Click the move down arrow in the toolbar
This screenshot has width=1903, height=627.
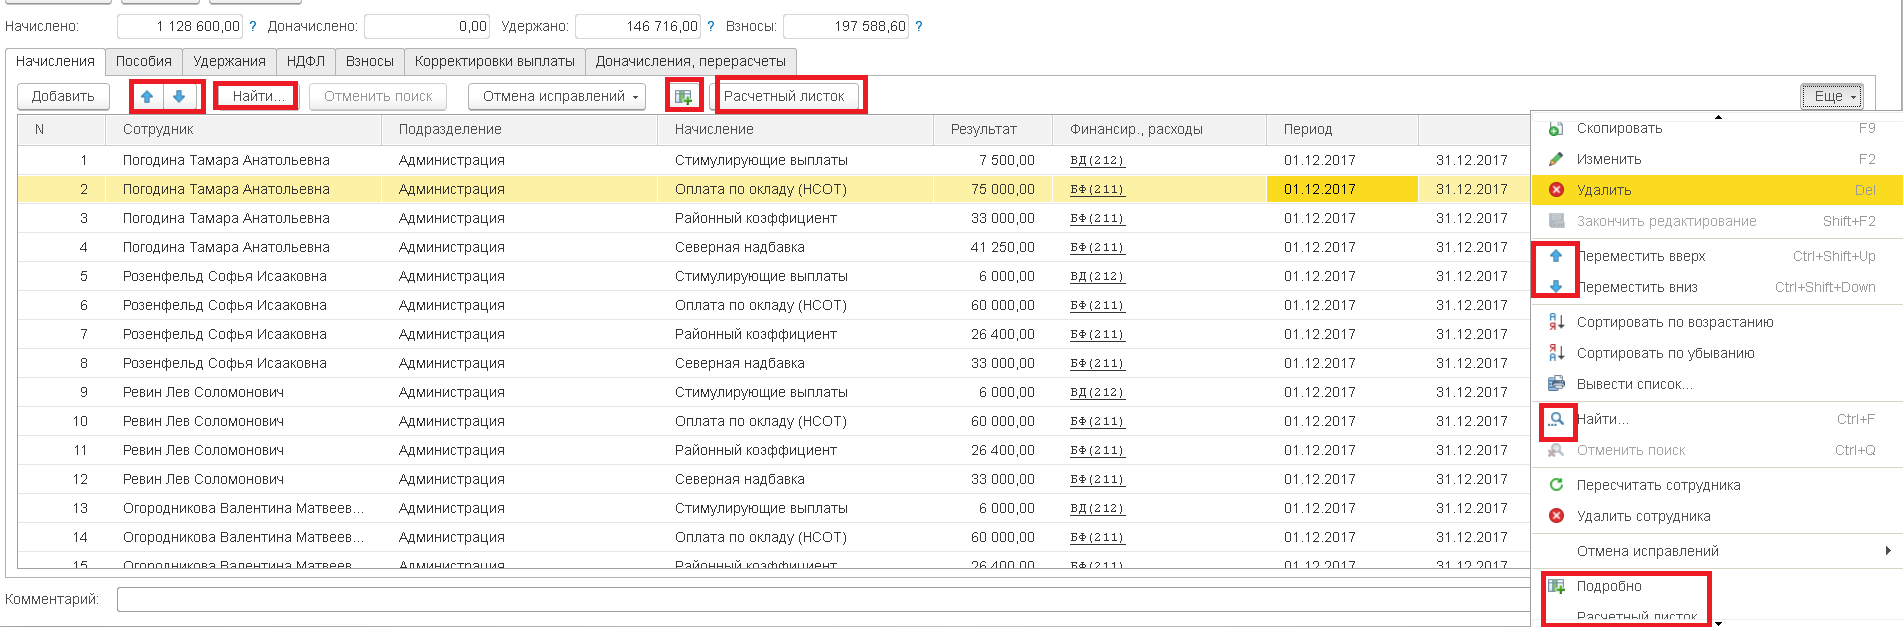(x=179, y=97)
